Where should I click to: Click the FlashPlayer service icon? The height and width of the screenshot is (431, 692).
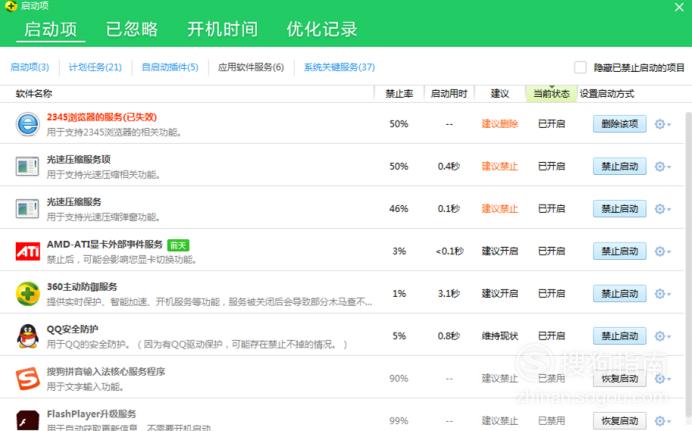coord(28,420)
